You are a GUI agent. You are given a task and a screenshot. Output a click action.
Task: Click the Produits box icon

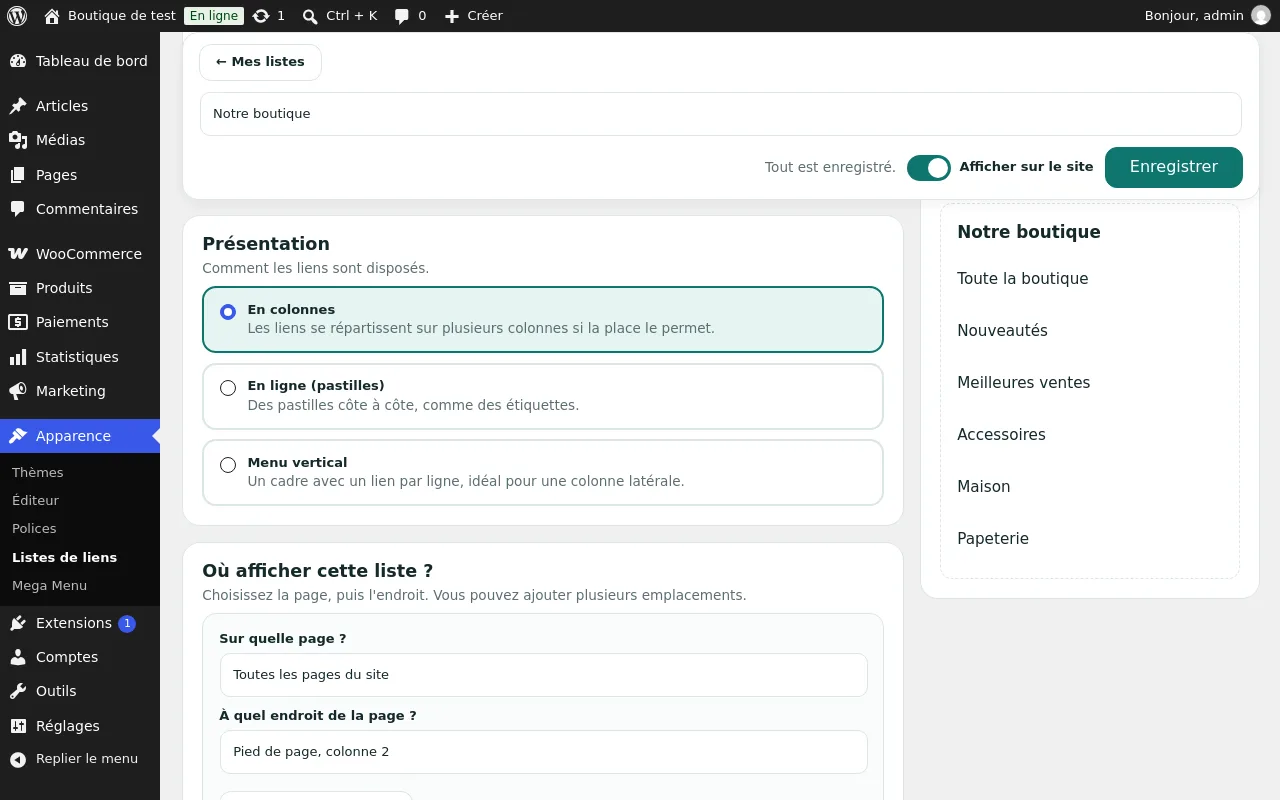point(18,288)
